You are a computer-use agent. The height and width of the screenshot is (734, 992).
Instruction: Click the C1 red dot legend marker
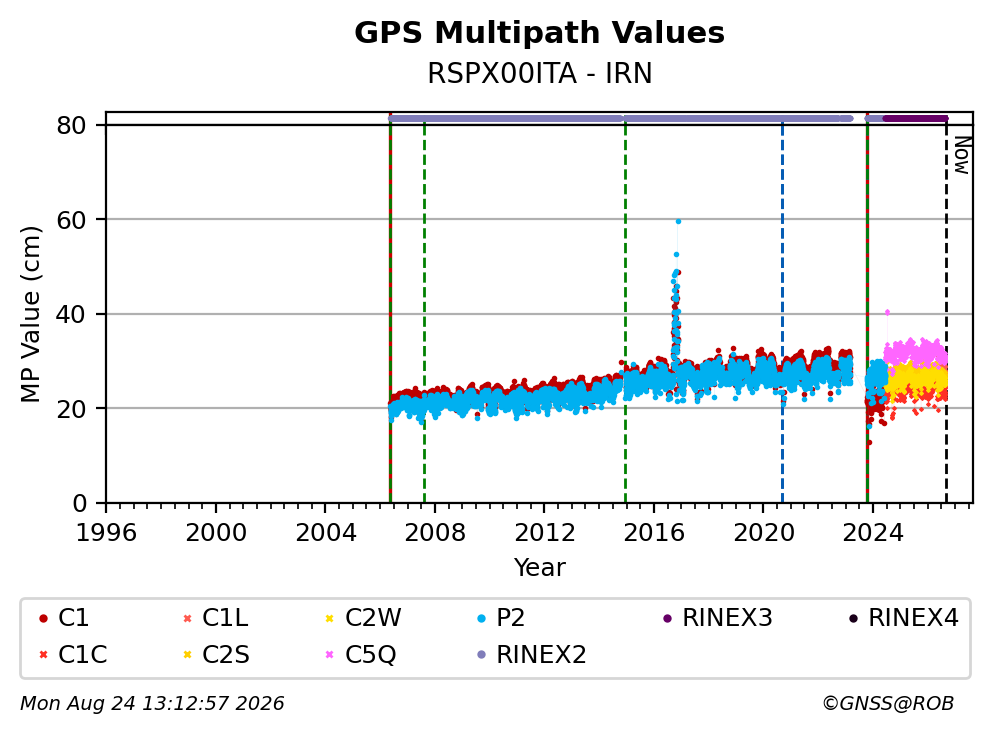coord(43,618)
